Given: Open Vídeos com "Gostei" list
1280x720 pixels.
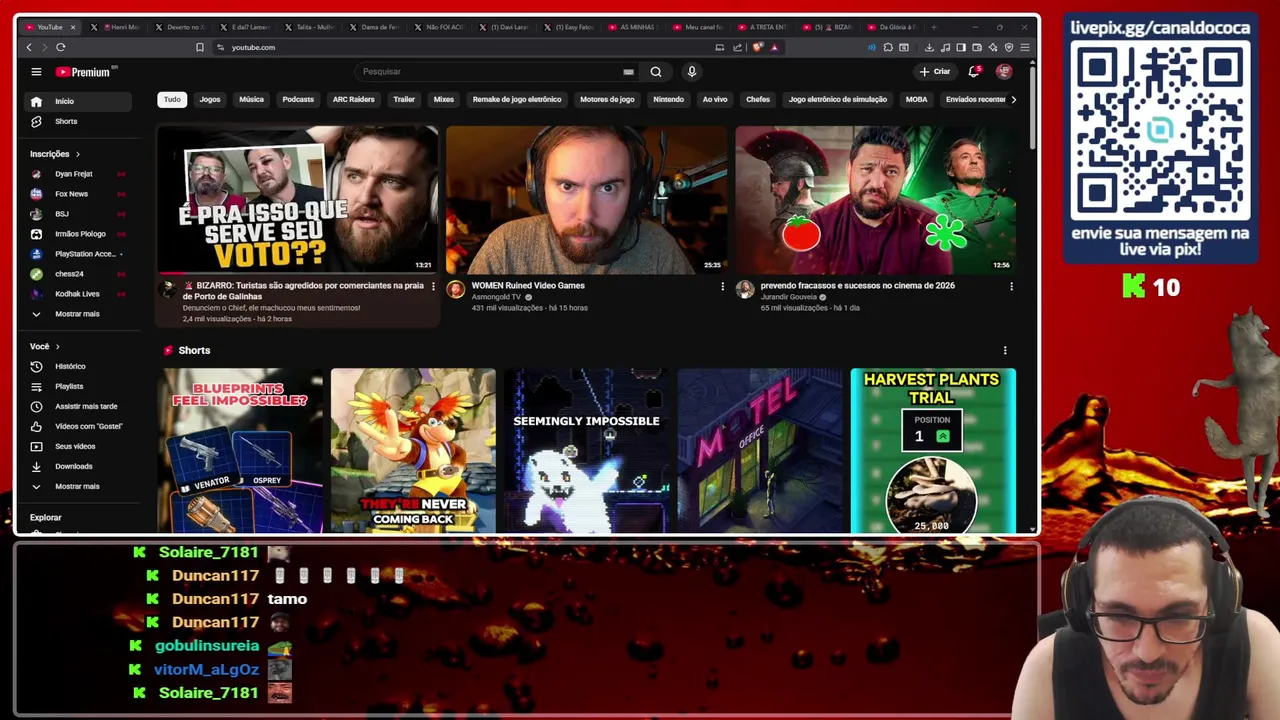Looking at the screenshot, I should (x=78, y=426).
